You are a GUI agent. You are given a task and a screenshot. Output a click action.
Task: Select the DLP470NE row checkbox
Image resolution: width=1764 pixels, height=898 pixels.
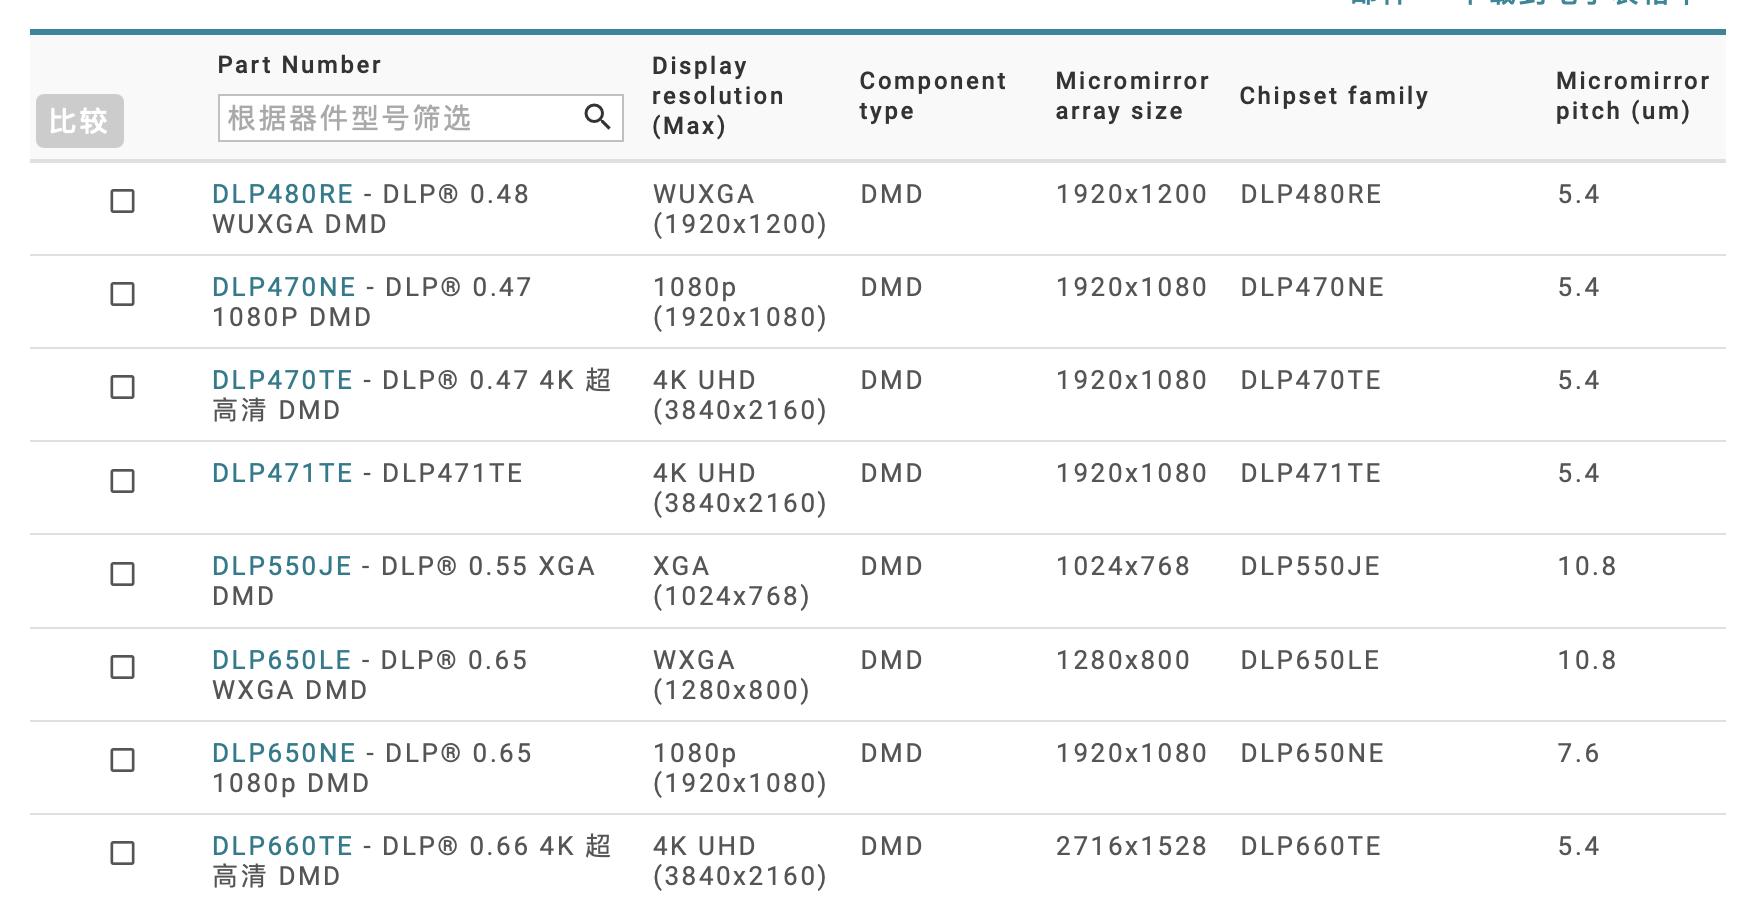[x=122, y=294]
